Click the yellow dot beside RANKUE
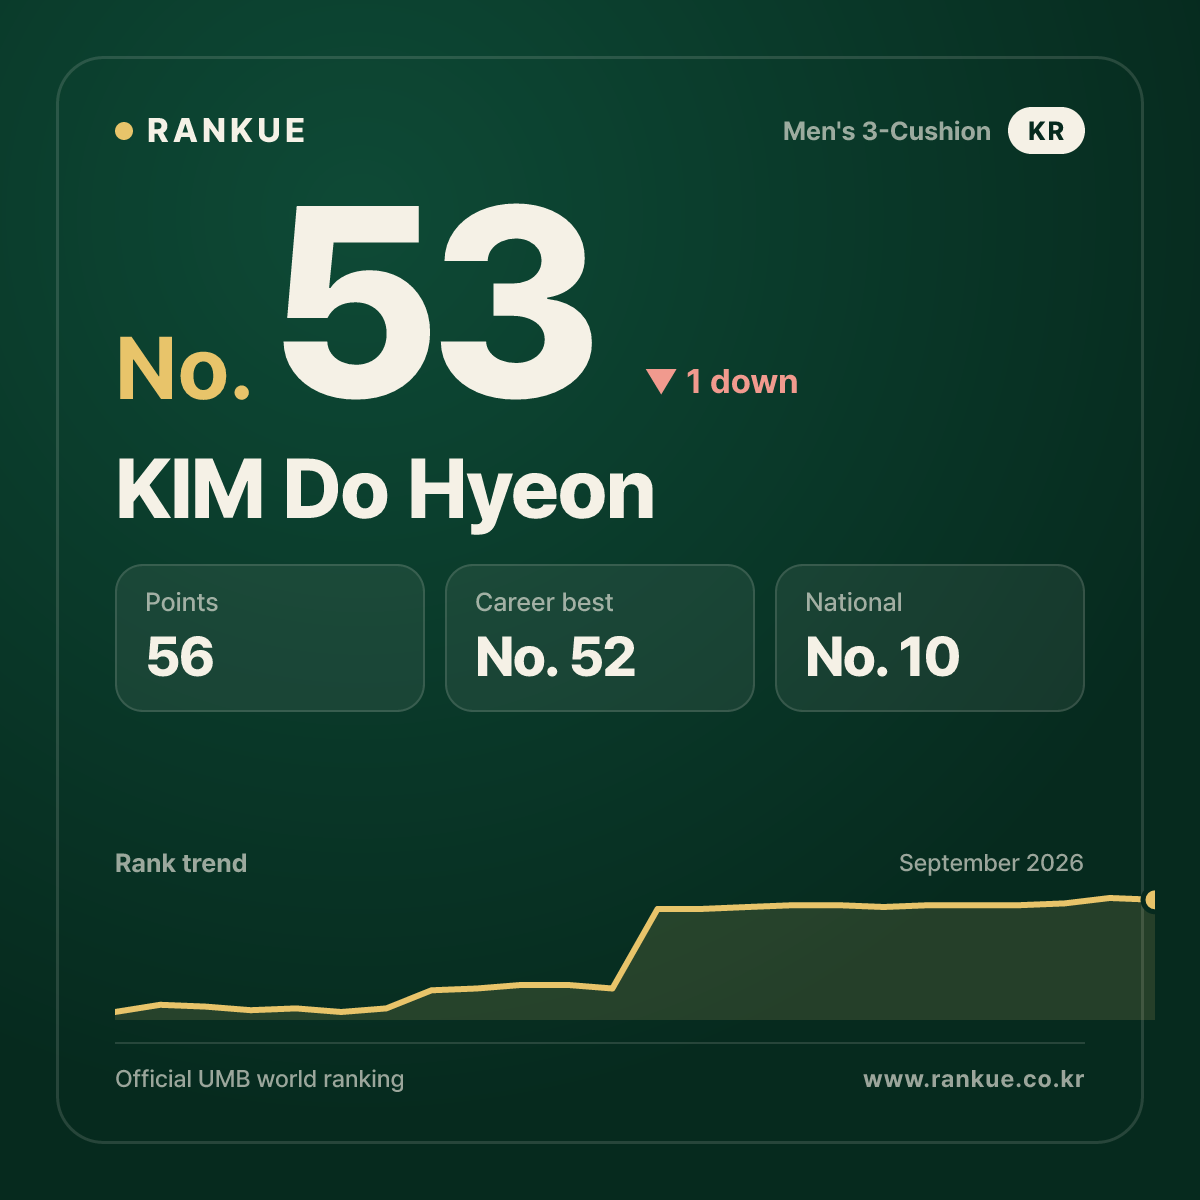The height and width of the screenshot is (1200, 1200). click(x=124, y=131)
